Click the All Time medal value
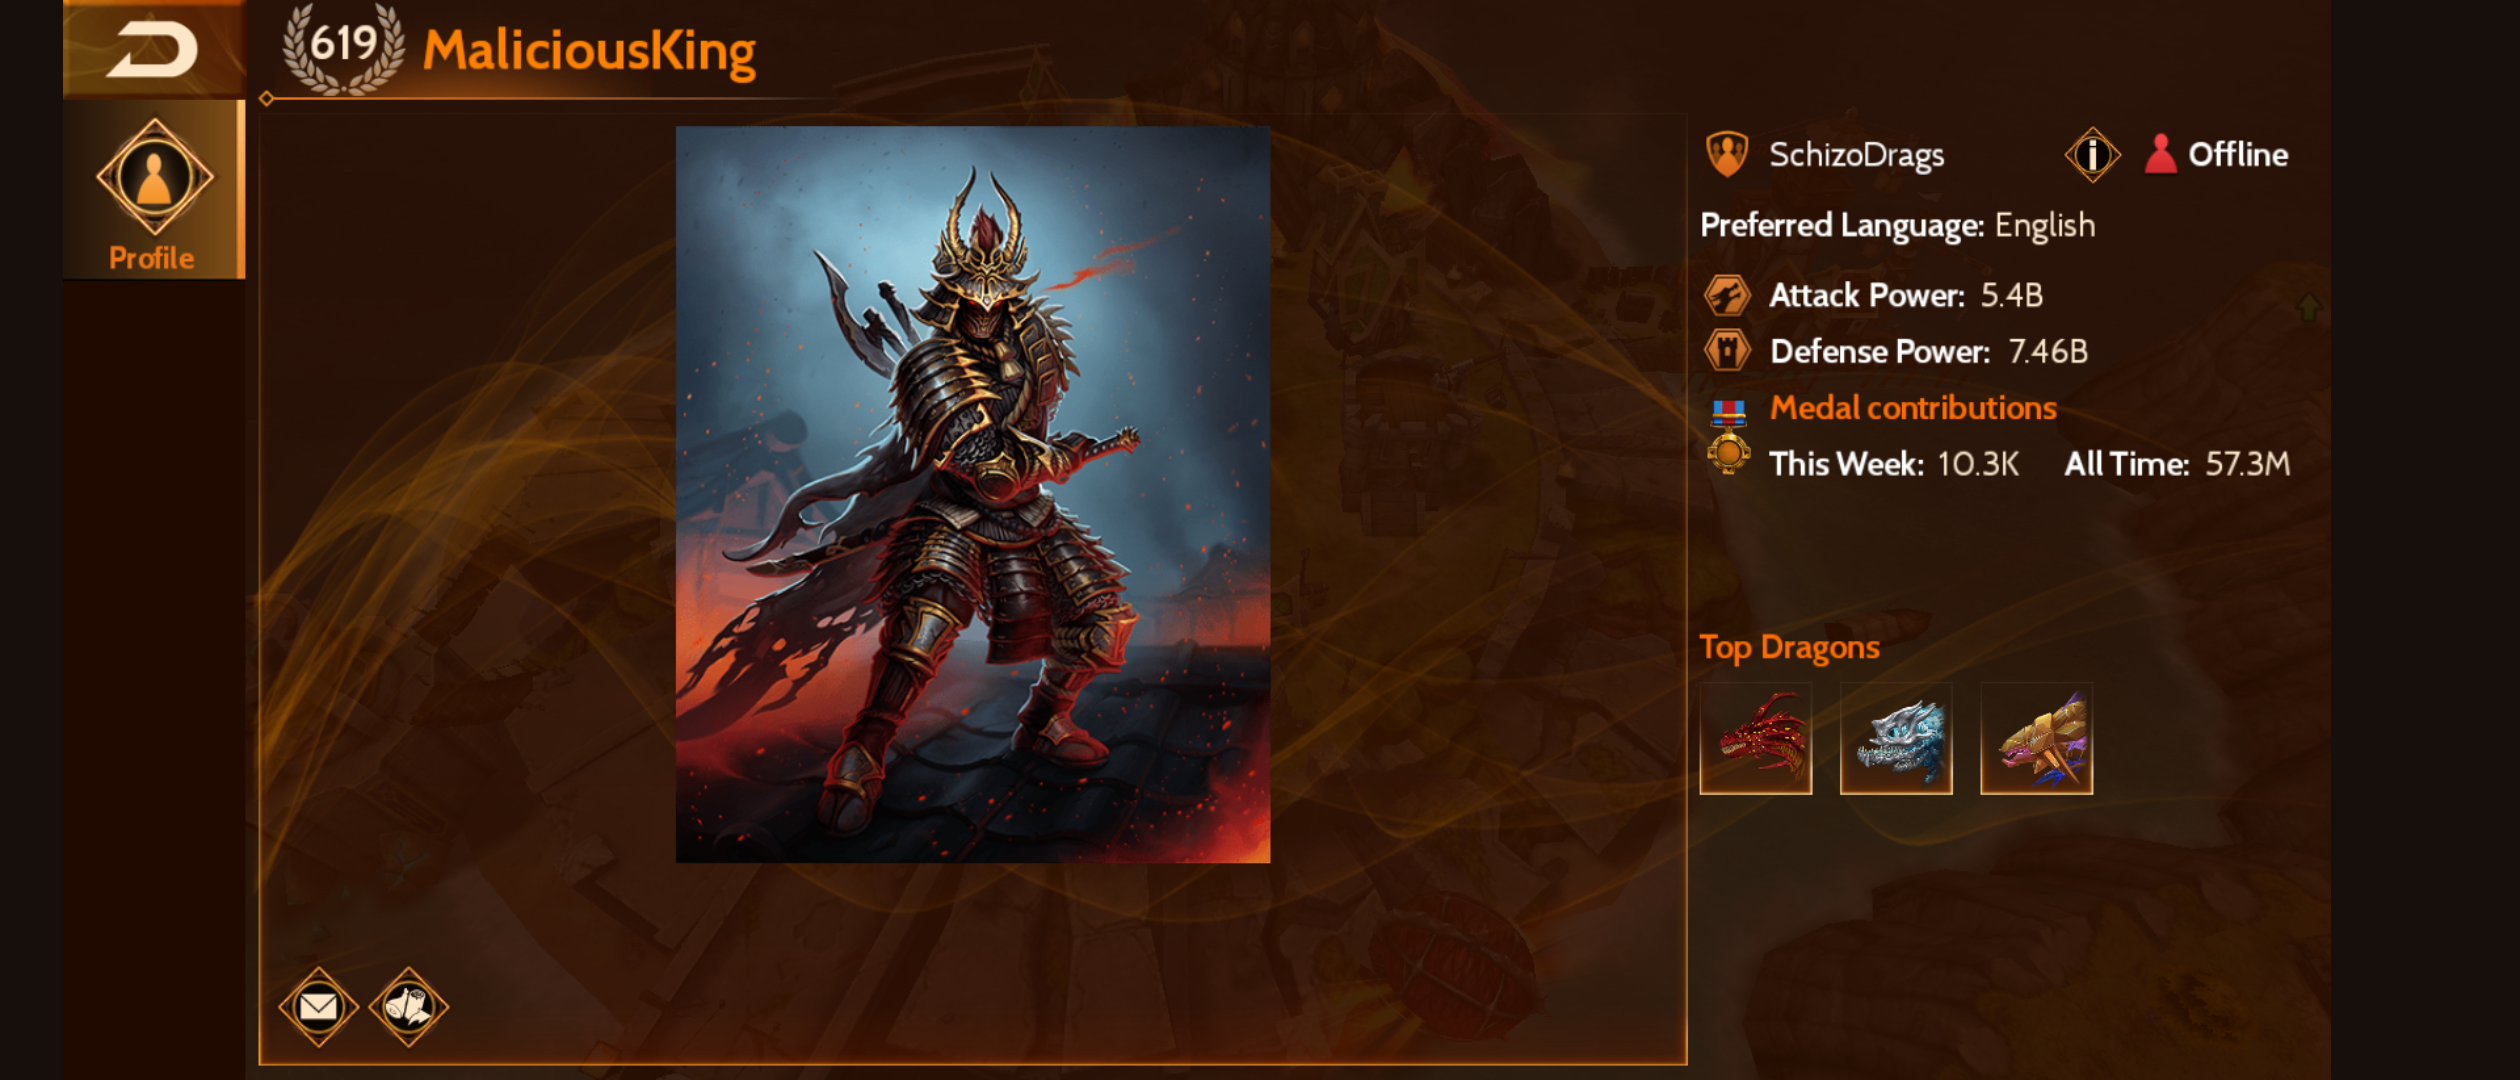2520x1080 pixels. 2247,464
